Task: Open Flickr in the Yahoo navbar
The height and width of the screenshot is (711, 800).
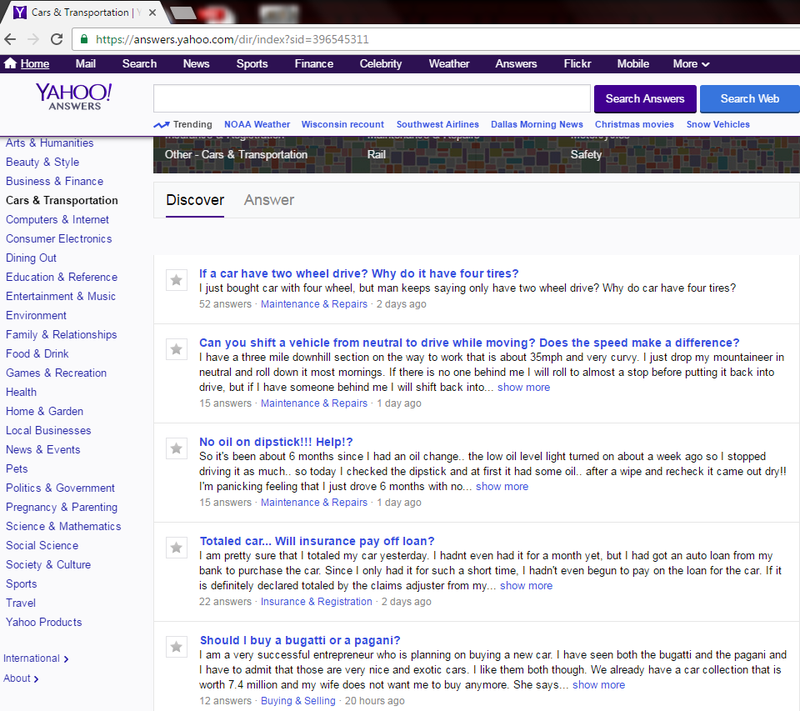Action: tap(577, 64)
